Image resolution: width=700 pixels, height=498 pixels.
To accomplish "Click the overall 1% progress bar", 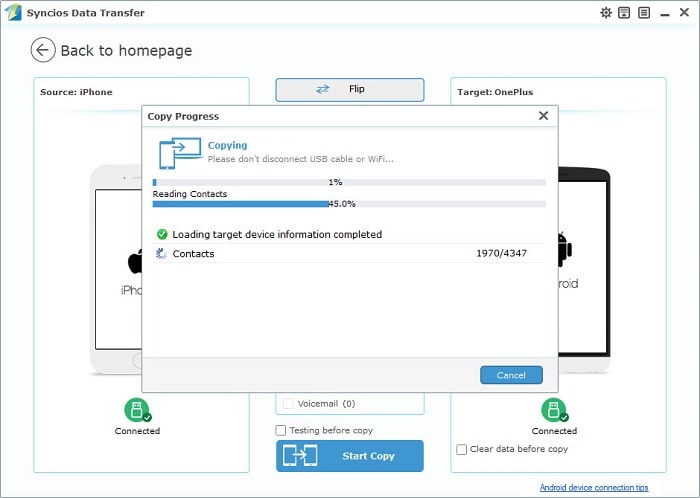I will (x=349, y=182).
